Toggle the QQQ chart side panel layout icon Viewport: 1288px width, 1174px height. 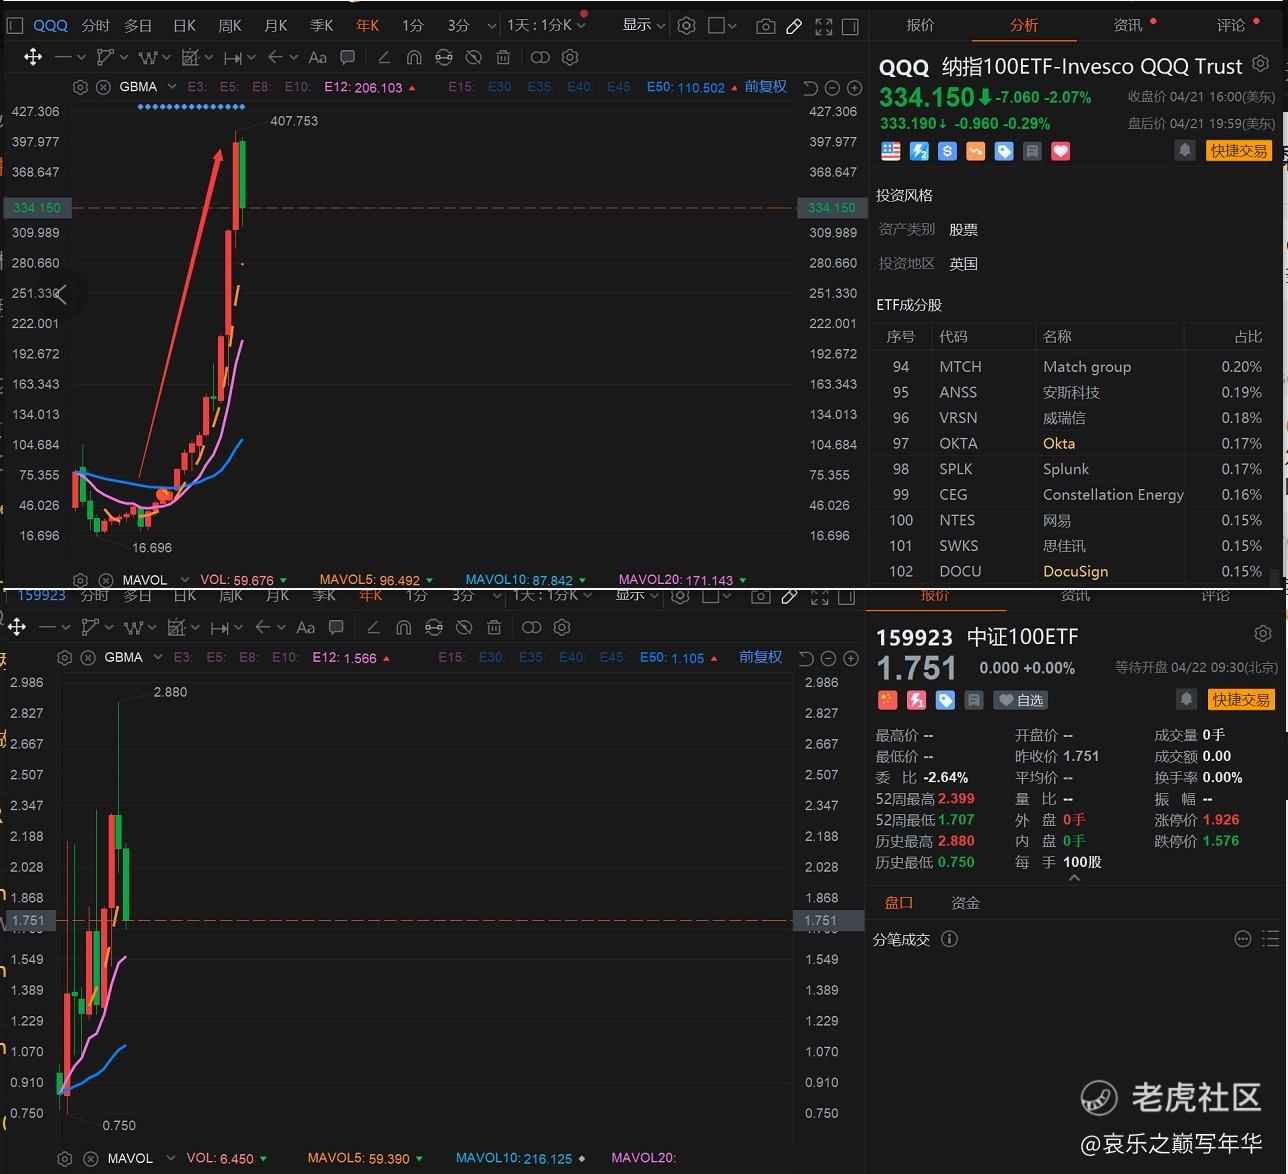850,26
